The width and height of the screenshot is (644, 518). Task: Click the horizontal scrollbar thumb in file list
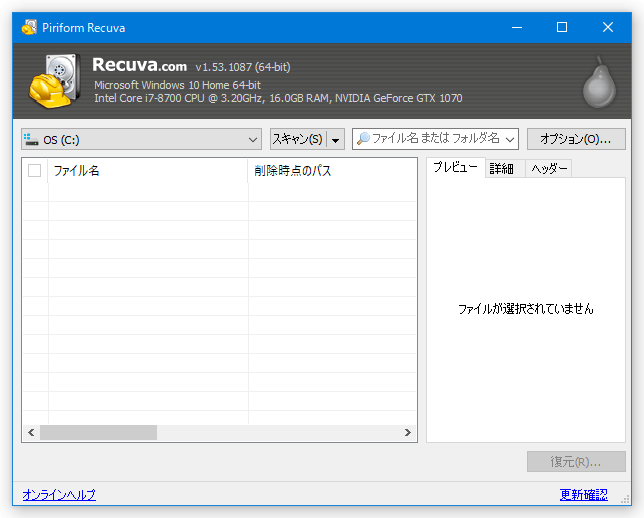coord(99,433)
